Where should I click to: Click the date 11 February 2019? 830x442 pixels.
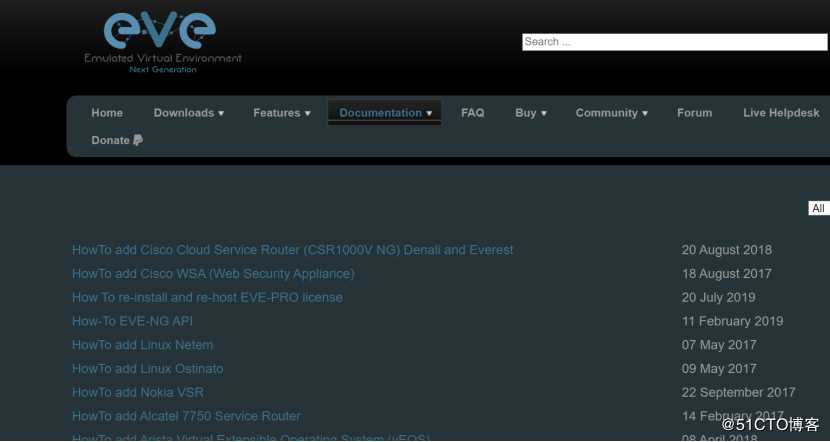[x=733, y=321]
